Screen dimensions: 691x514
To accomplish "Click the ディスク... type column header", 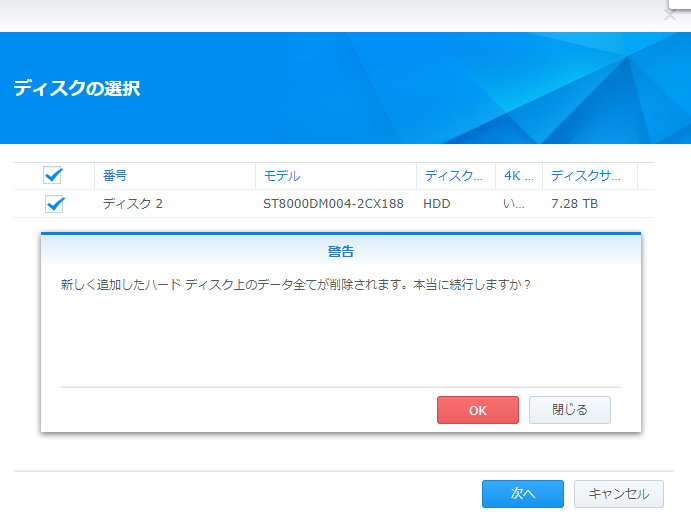I will pyautogui.click(x=456, y=176).
